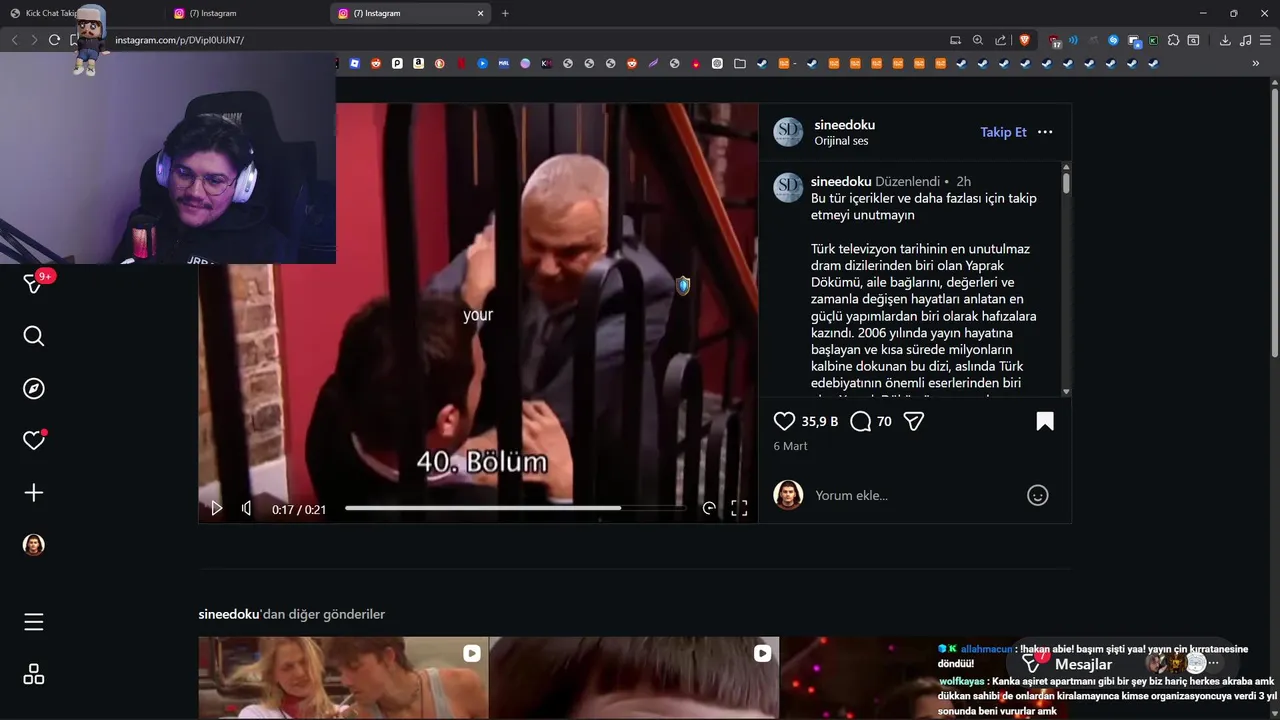This screenshot has width=1280, height=720.
Task: Open the emoji picker for comments
Action: coord(1038,495)
